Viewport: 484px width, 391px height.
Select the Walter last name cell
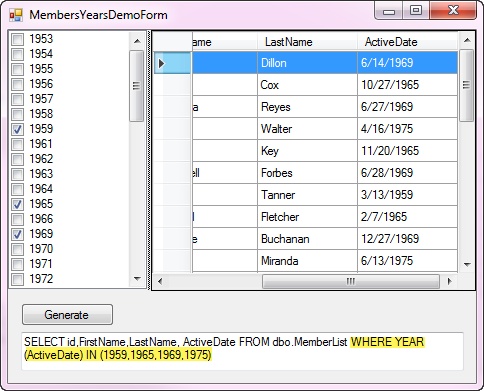[x=307, y=129]
